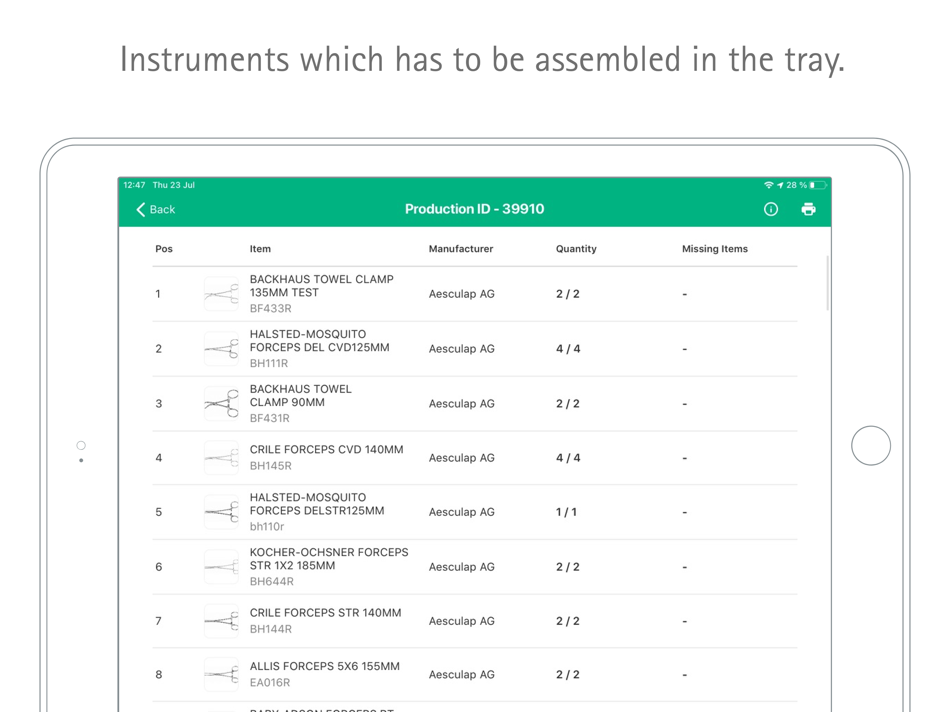The image size is (950, 712).
Task: Tap Aesculap AG on the first row
Action: 462,293
